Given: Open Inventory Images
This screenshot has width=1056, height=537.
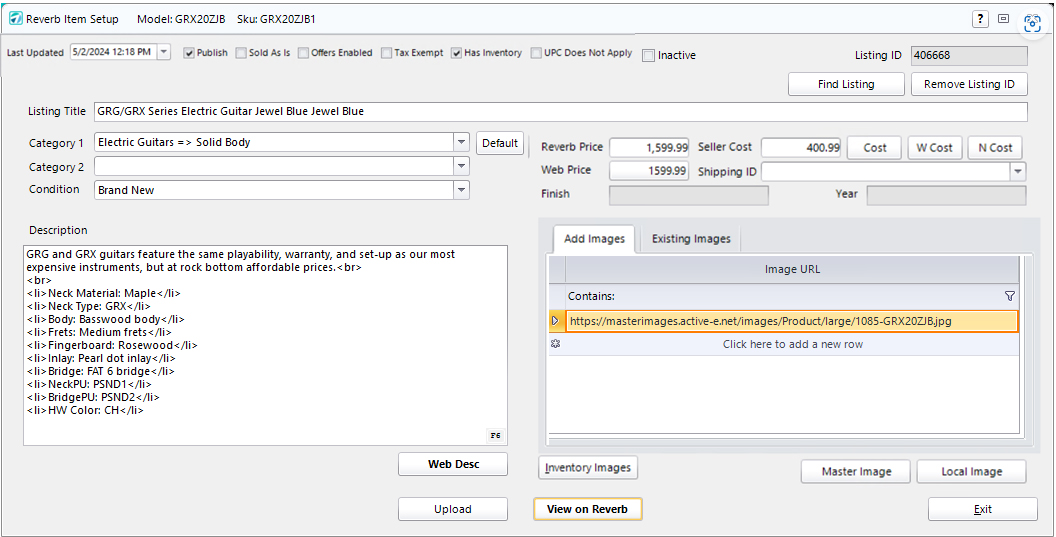Looking at the screenshot, I should [x=588, y=468].
